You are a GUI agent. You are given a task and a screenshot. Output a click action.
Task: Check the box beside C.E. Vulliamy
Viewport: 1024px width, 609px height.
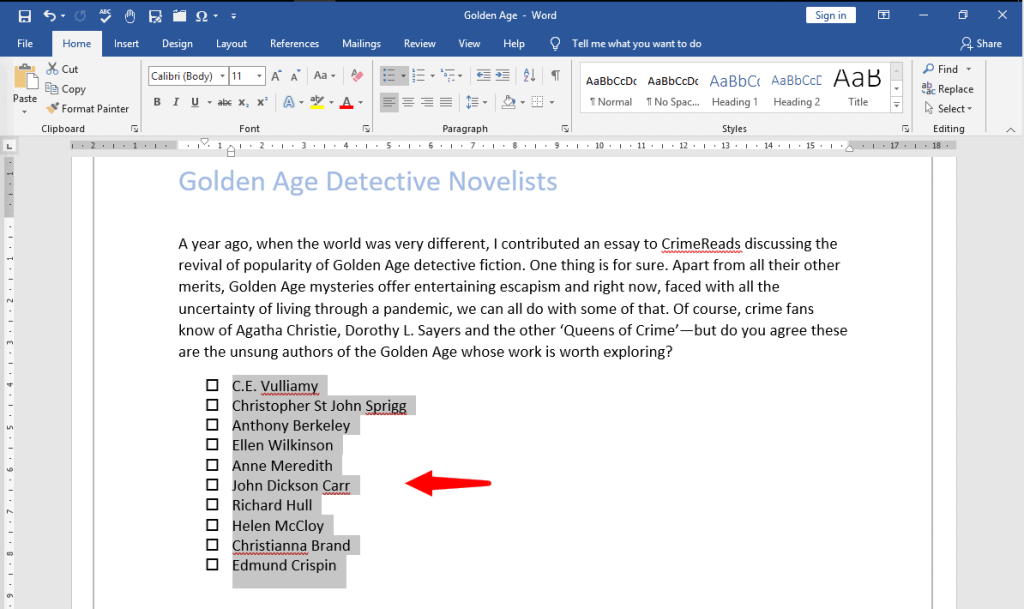click(212, 385)
